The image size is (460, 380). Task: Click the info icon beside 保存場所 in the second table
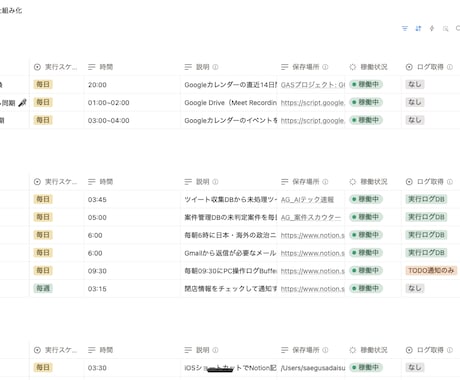(x=325, y=182)
